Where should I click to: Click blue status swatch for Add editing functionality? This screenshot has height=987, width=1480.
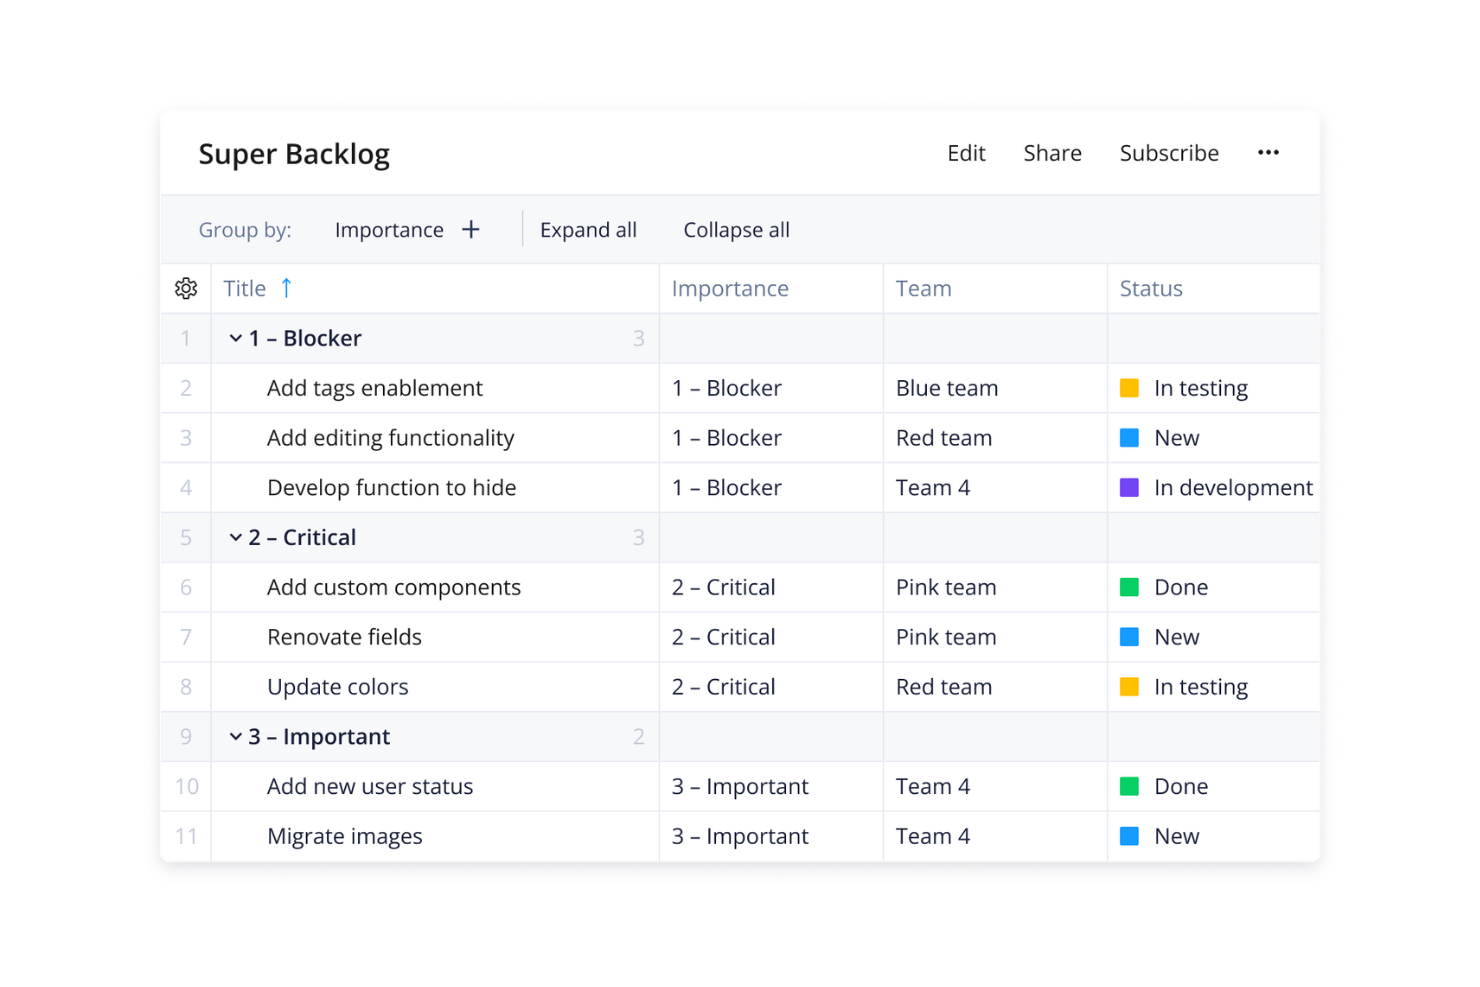(x=1129, y=437)
